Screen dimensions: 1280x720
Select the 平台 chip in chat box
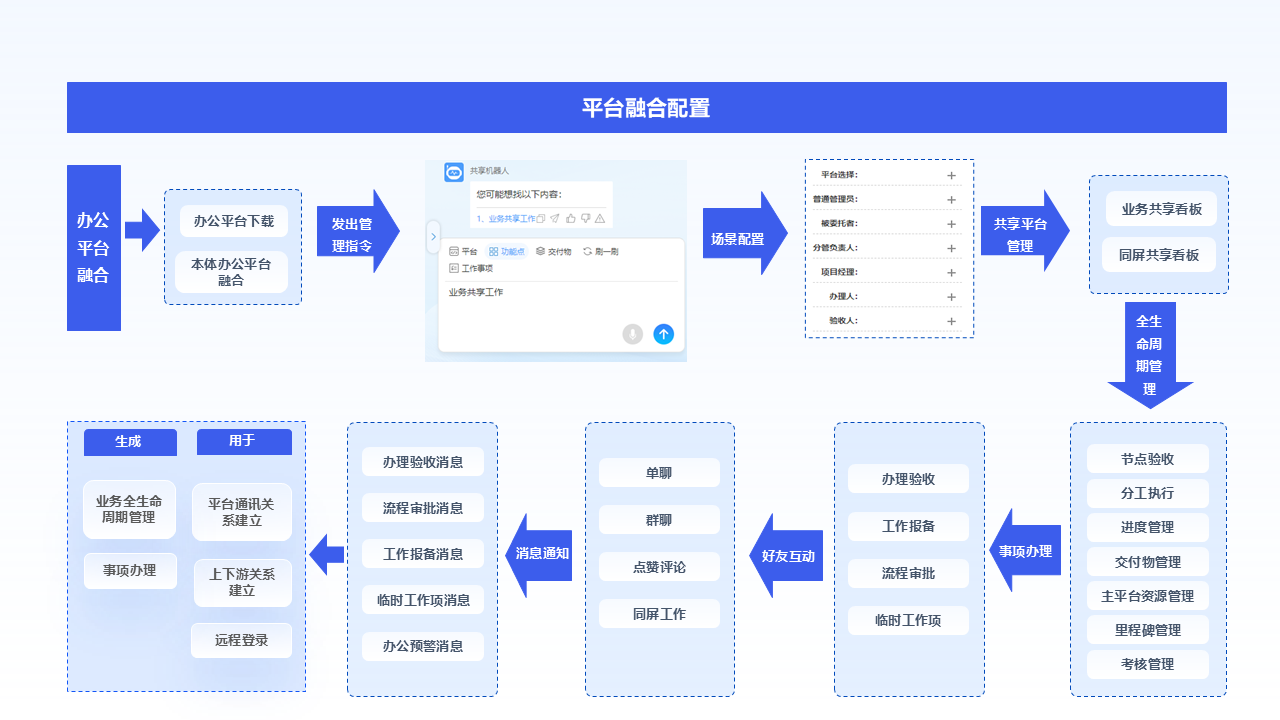pos(463,251)
